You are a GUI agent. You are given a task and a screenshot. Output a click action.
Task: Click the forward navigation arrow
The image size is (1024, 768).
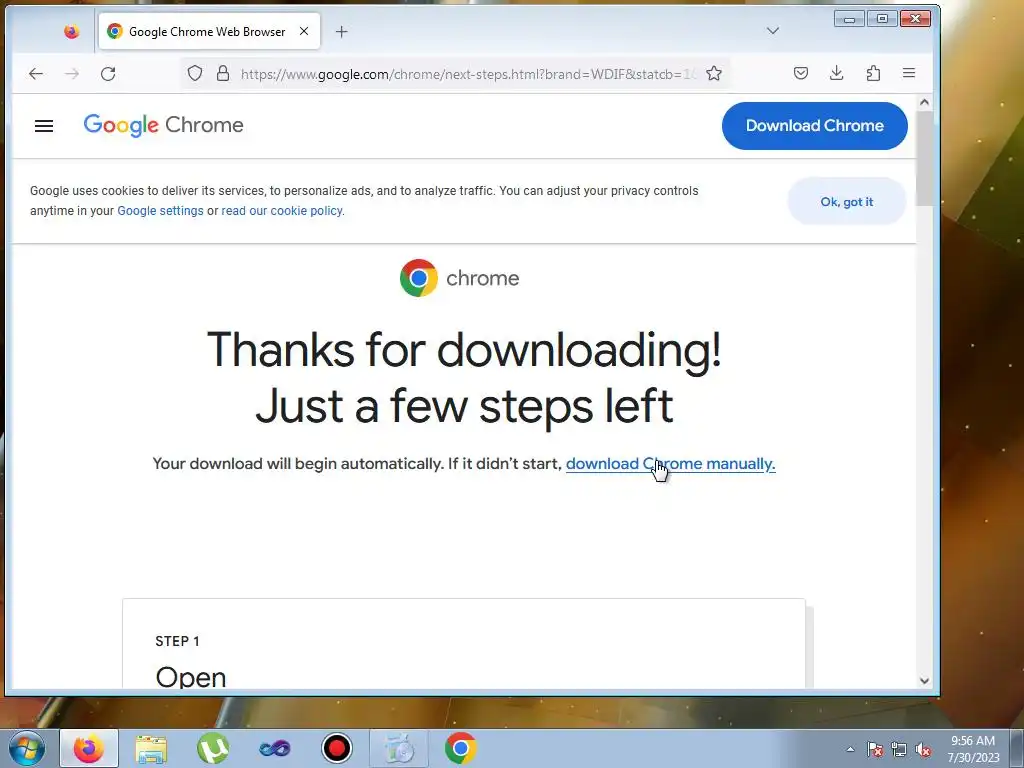72,74
